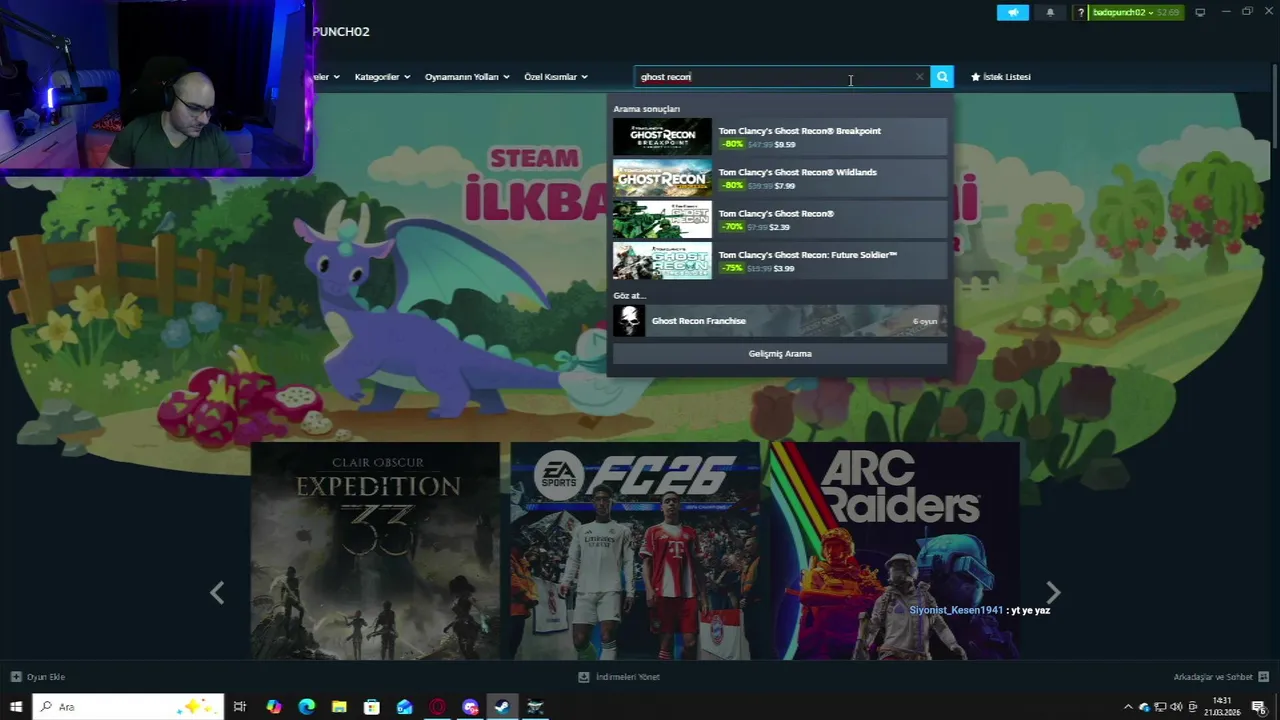The width and height of the screenshot is (1280, 720).
Task: Click the Future Soldier game thumbnail
Action: tap(662, 261)
